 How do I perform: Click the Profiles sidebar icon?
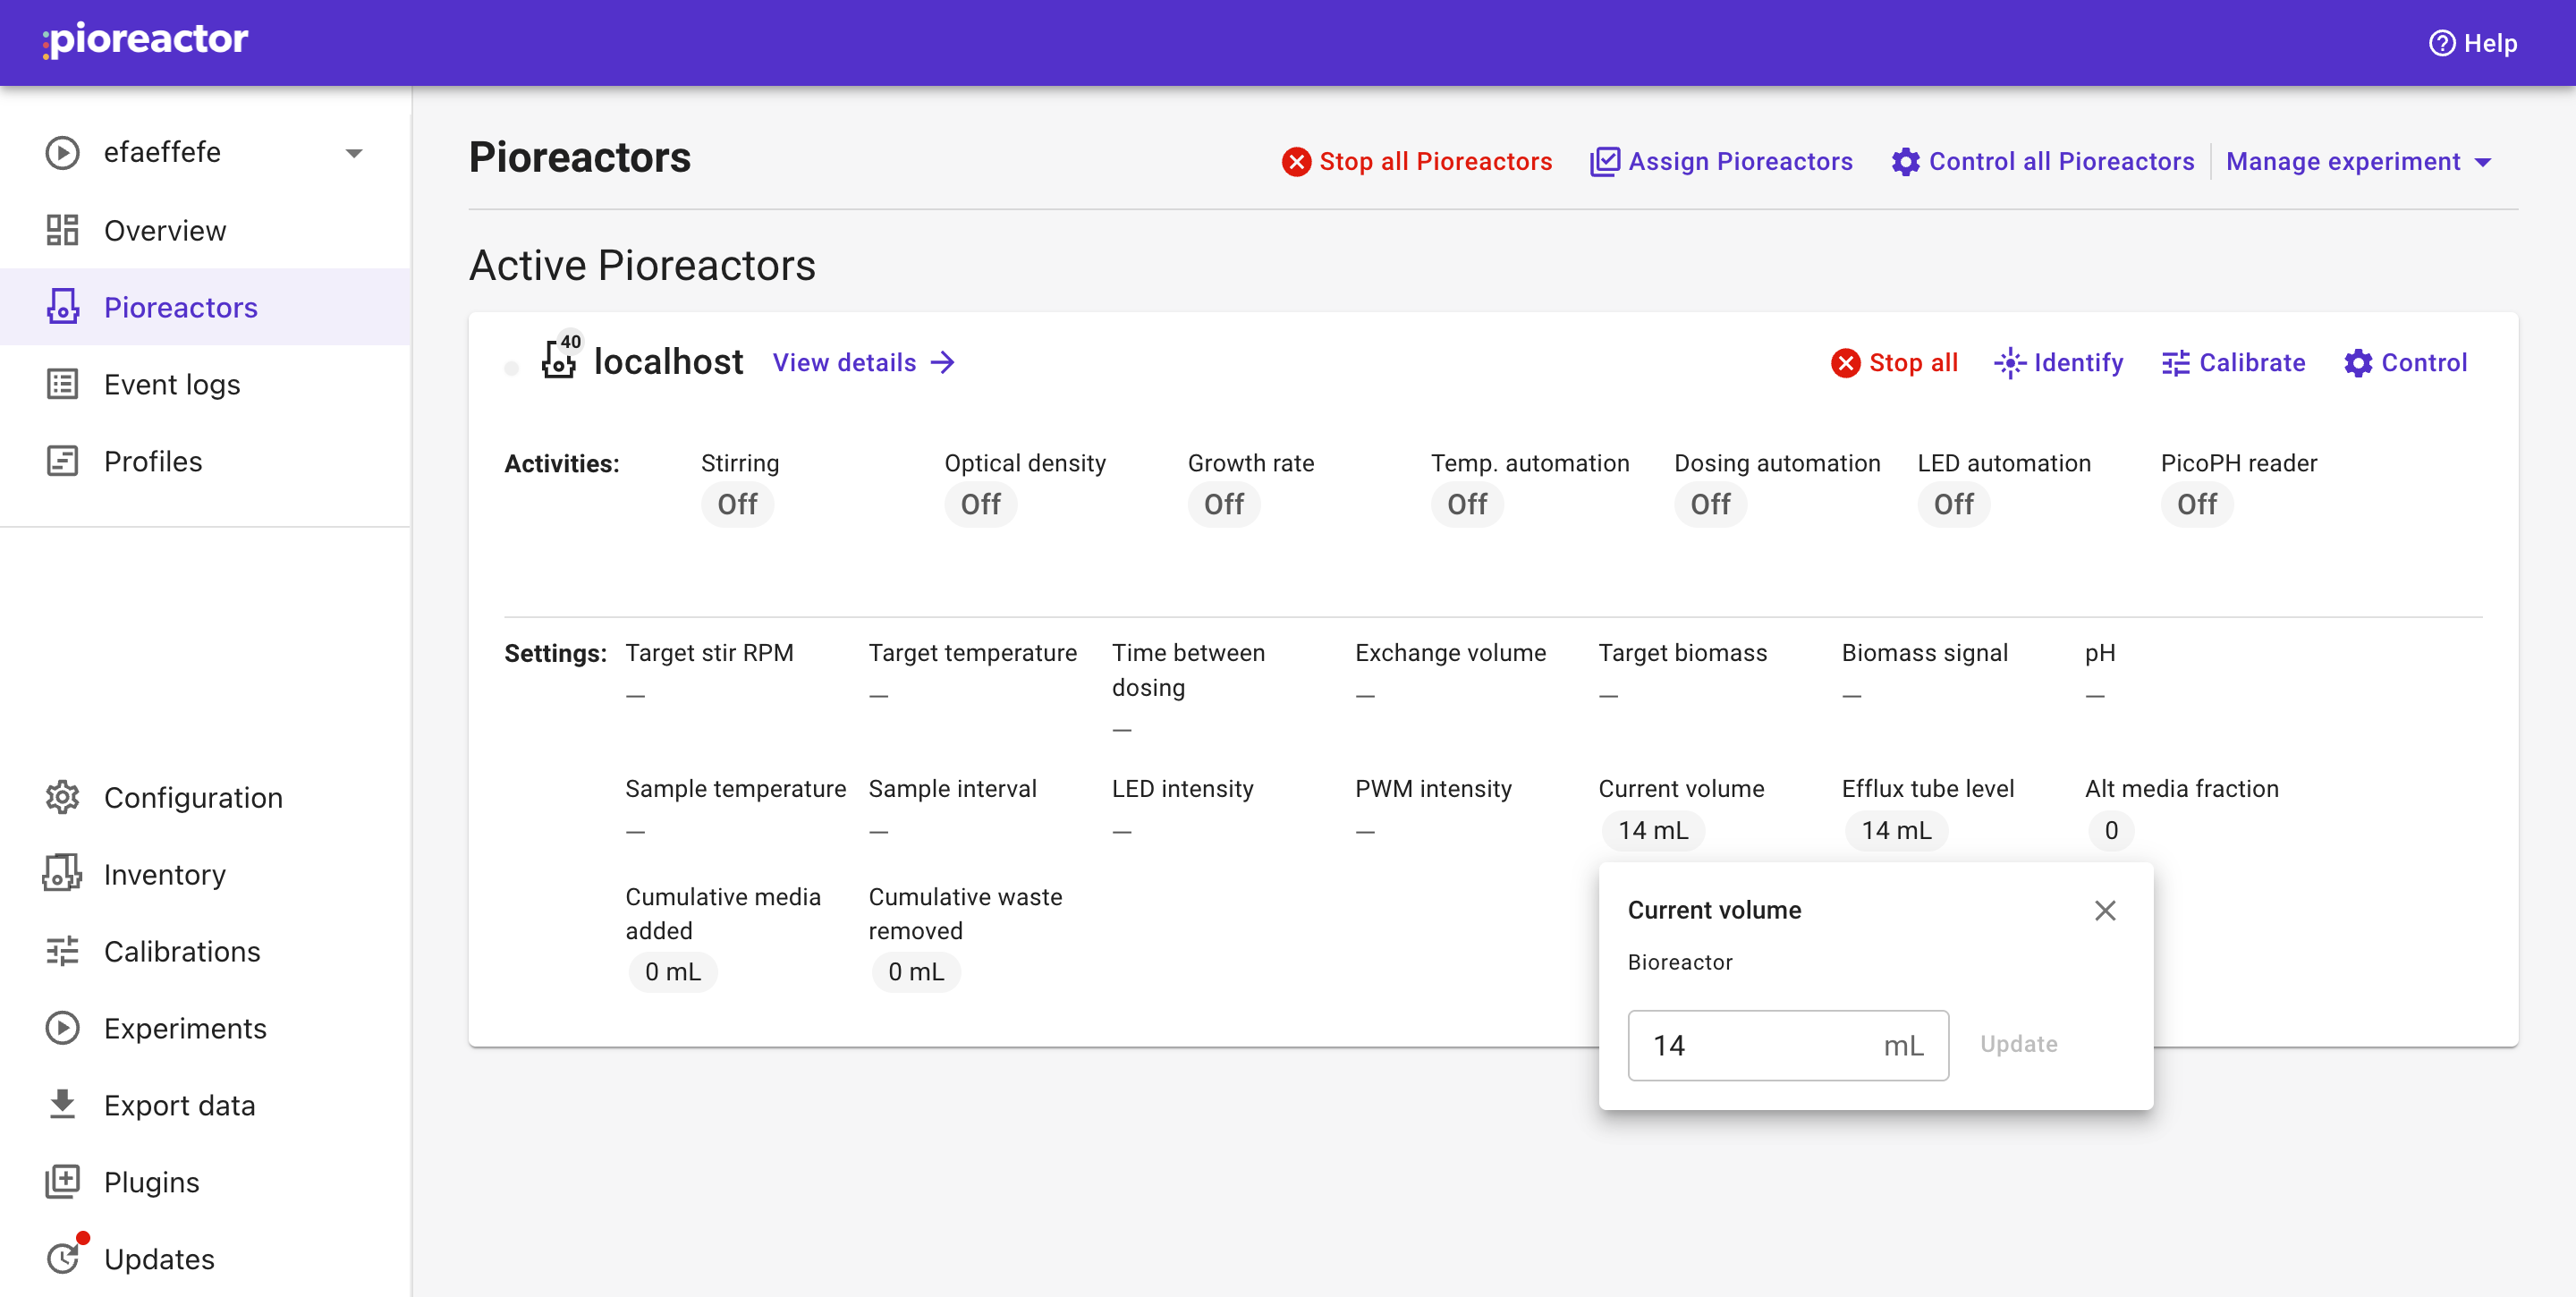pyautogui.click(x=62, y=461)
